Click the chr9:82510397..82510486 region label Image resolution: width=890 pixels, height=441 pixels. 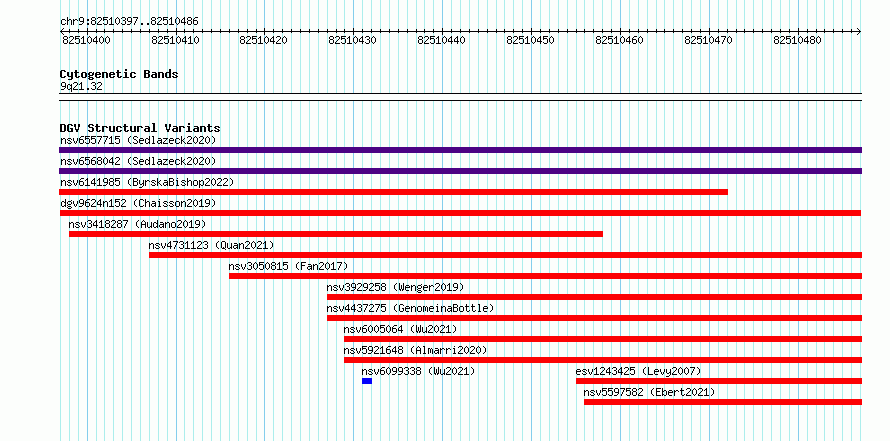[129, 22]
